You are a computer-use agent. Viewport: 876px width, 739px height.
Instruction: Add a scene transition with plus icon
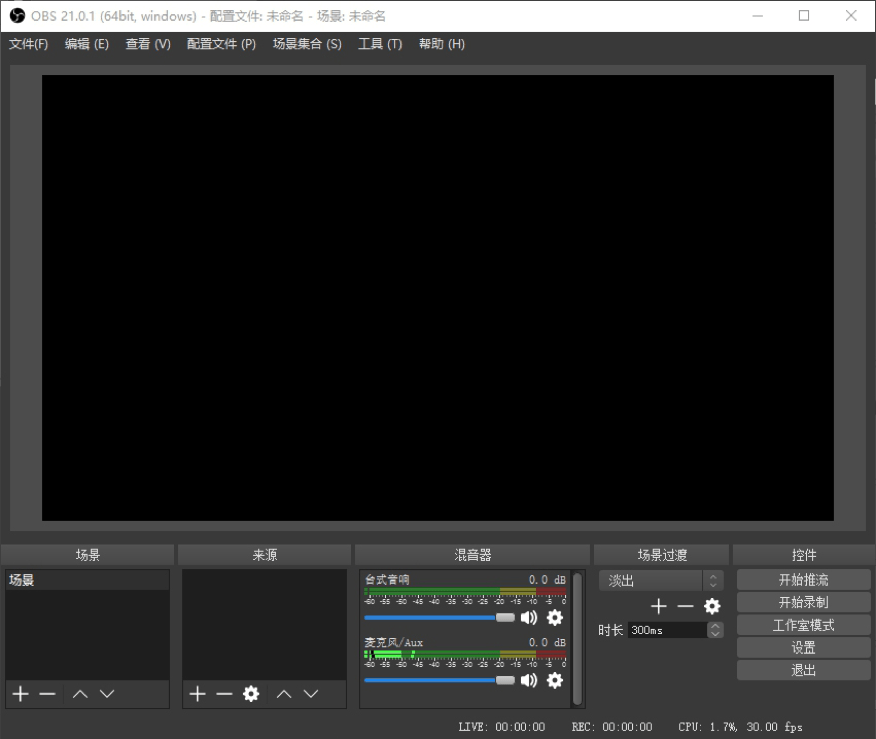659,606
